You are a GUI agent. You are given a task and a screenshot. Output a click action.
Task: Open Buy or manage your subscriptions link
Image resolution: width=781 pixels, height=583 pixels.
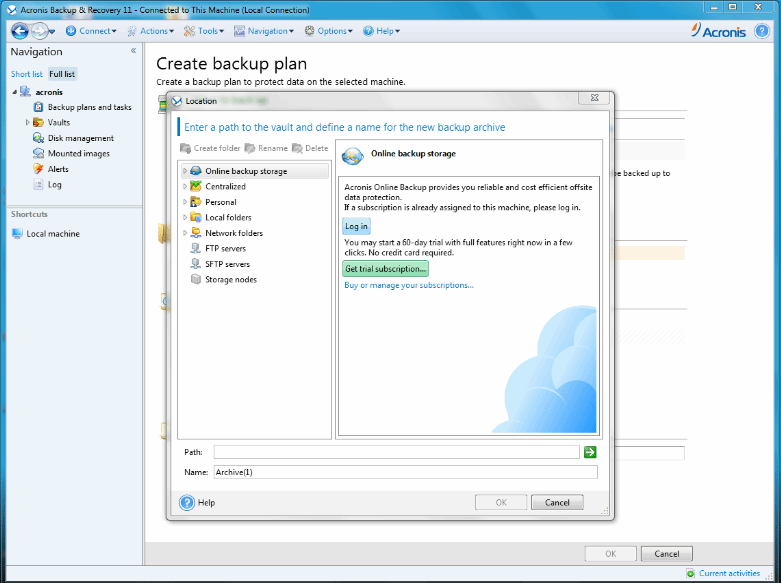pyautogui.click(x=408, y=286)
